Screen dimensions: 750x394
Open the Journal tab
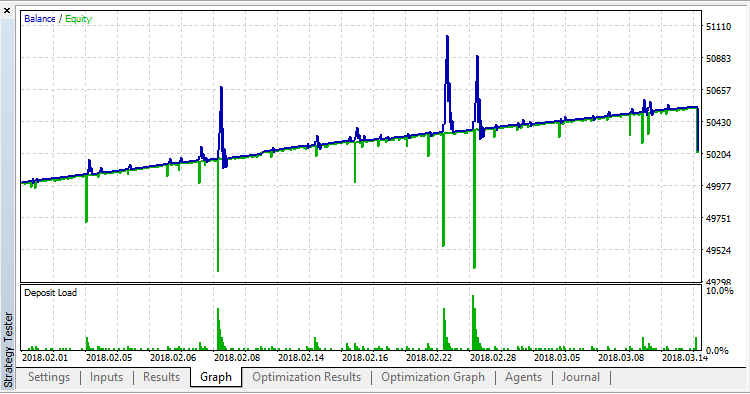point(581,377)
